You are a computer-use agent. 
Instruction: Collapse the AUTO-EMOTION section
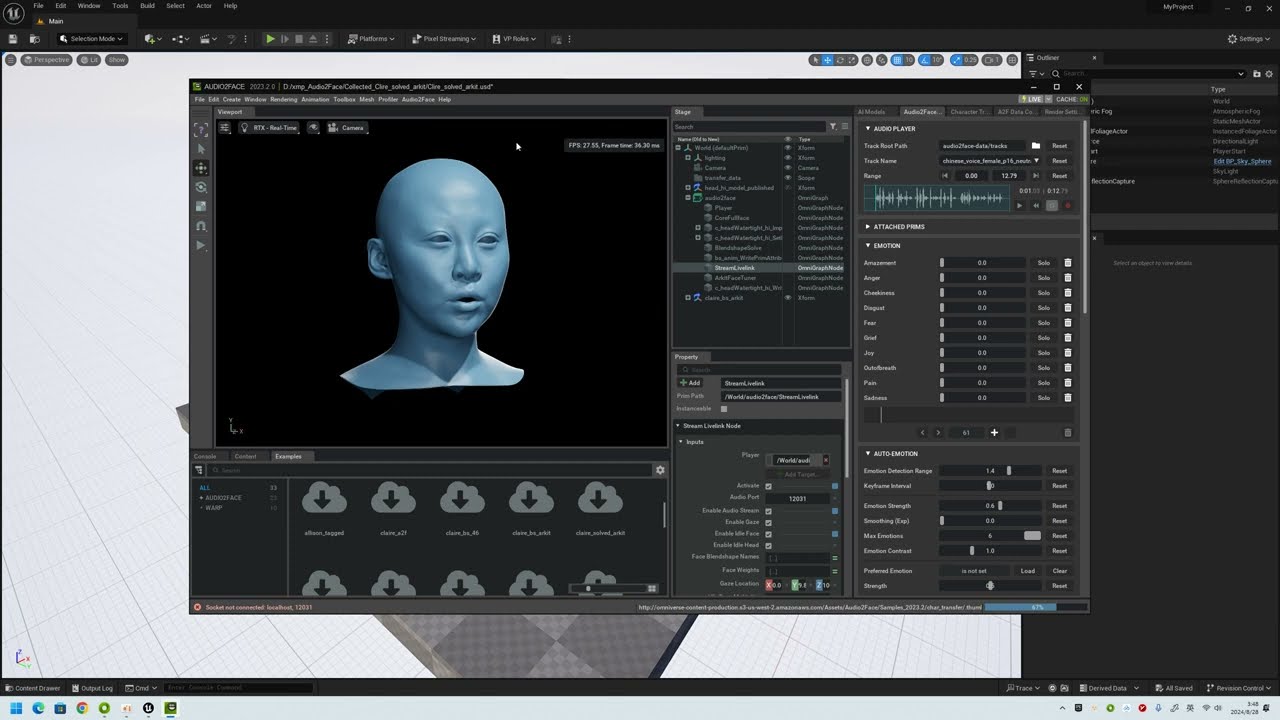coord(868,454)
